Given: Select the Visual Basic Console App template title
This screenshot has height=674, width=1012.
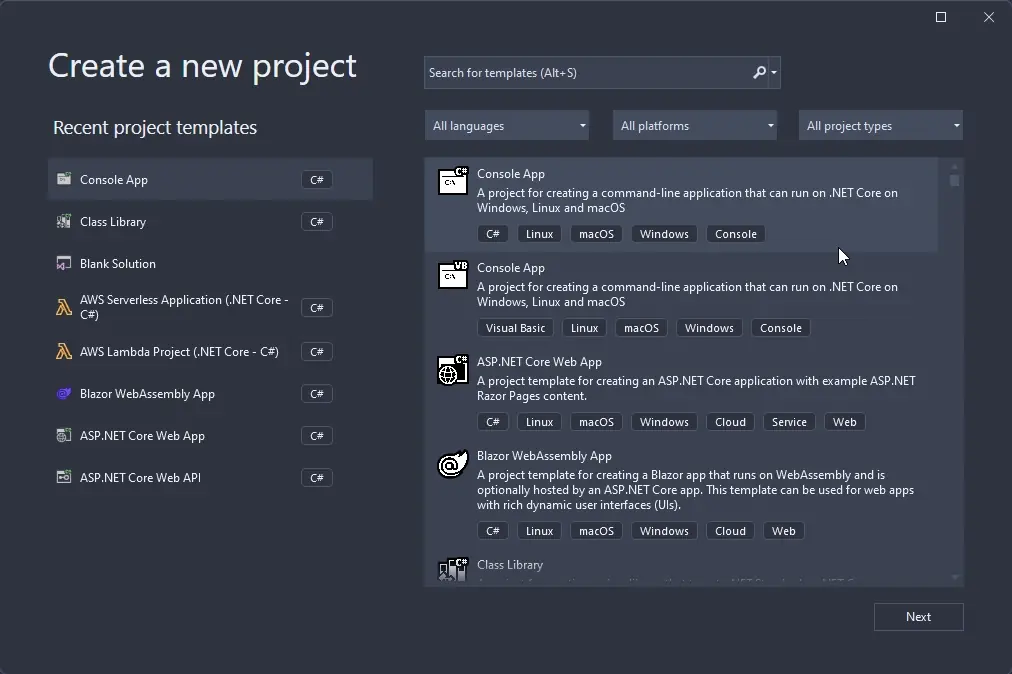Looking at the screenshot, I should (x=511, y=267).
